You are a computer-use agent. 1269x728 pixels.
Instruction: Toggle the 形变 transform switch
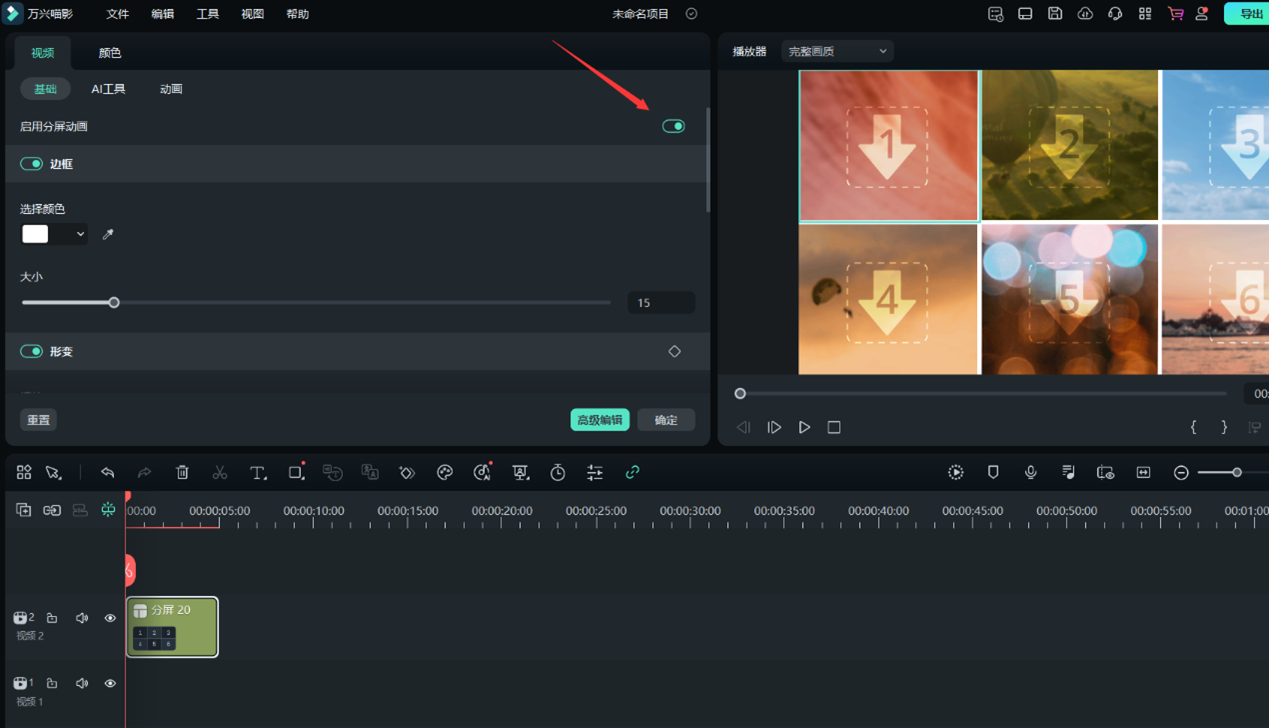pos(32,352)
